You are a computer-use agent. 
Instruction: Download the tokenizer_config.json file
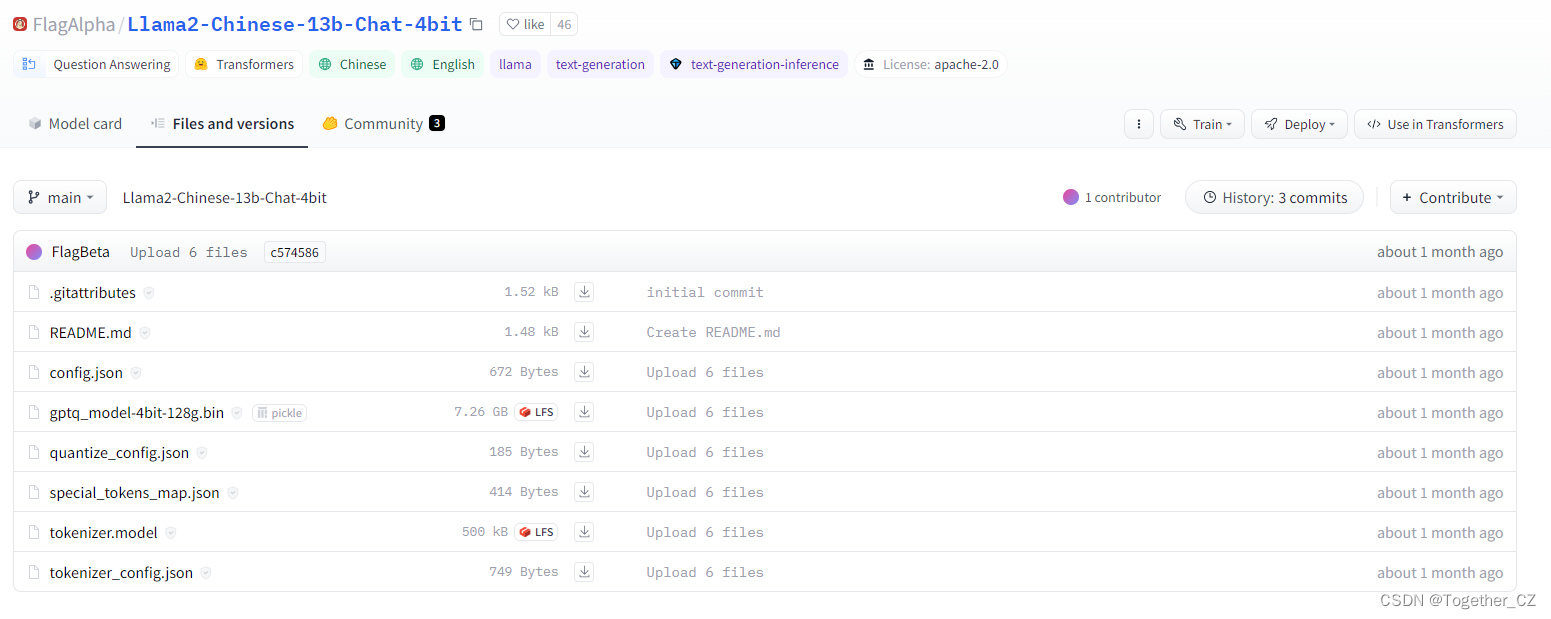[584, 572]
